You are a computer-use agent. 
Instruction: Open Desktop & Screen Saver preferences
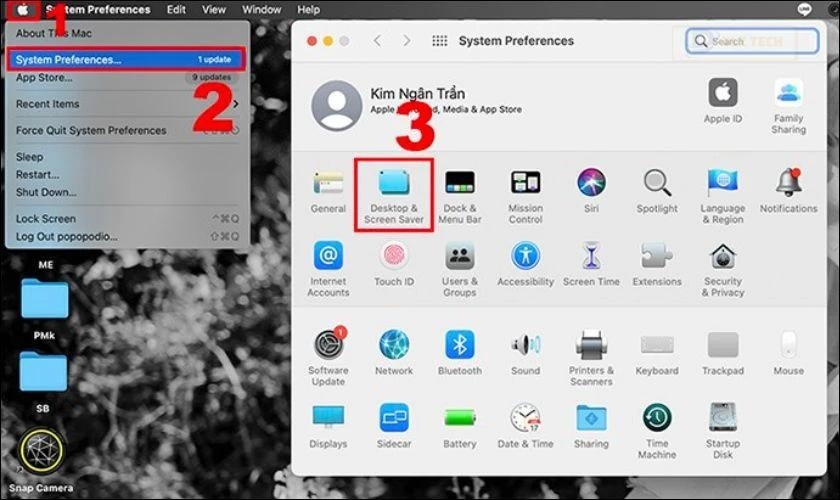[x=394, y=196]
